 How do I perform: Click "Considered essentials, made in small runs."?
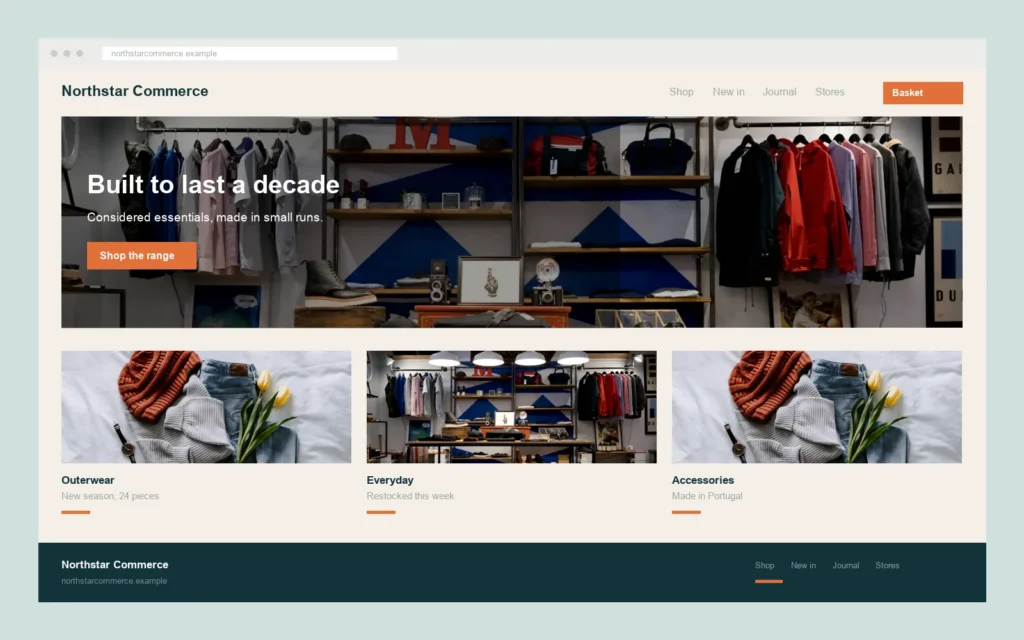coord(205,217)
